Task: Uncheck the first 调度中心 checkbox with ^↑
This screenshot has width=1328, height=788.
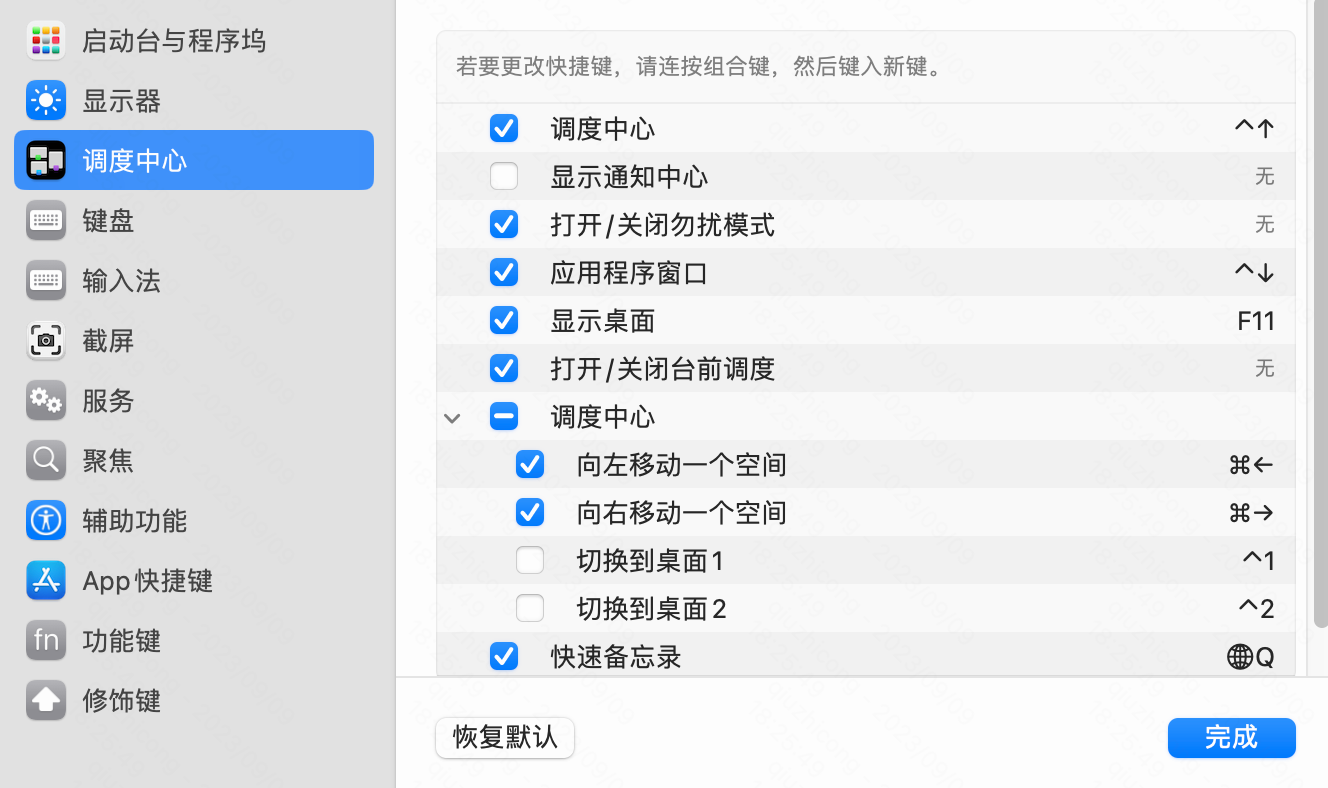Action: tap(504, 128)
